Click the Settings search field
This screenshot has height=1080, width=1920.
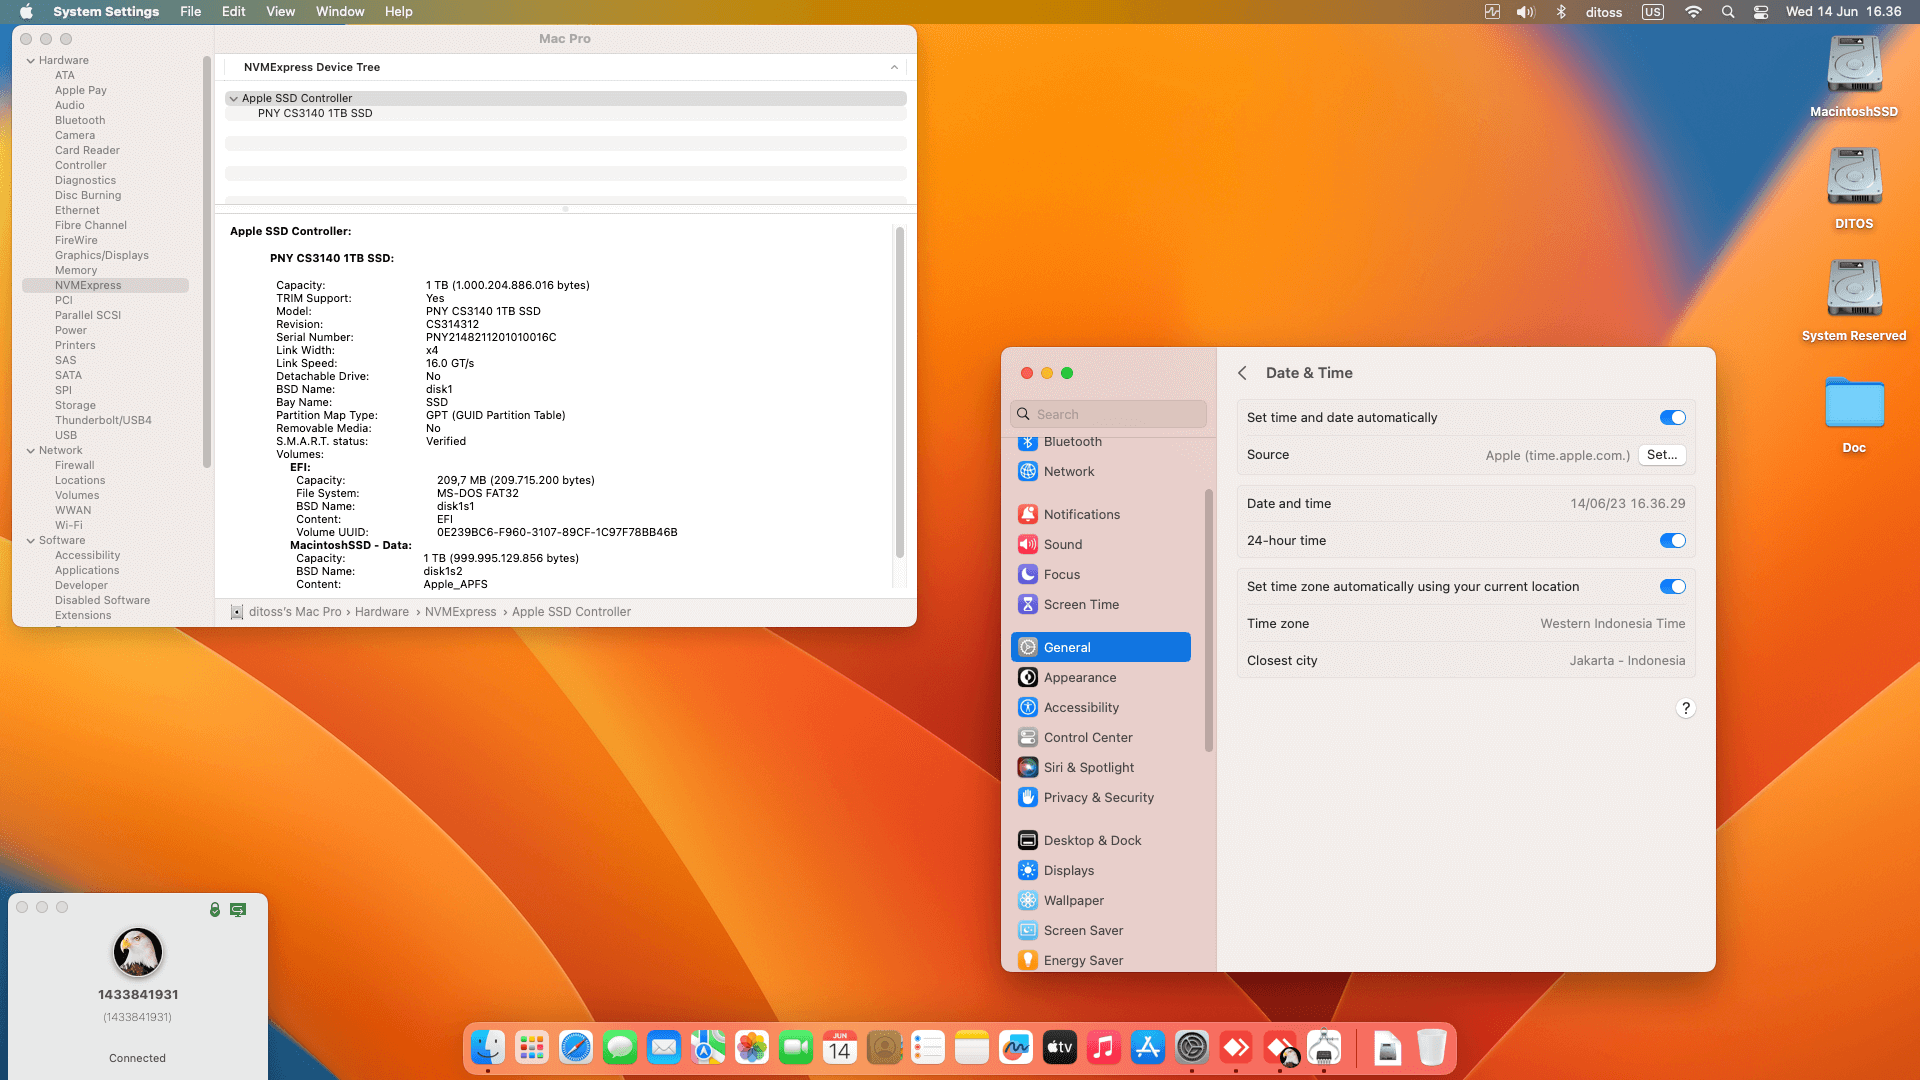pos(1108,414)
